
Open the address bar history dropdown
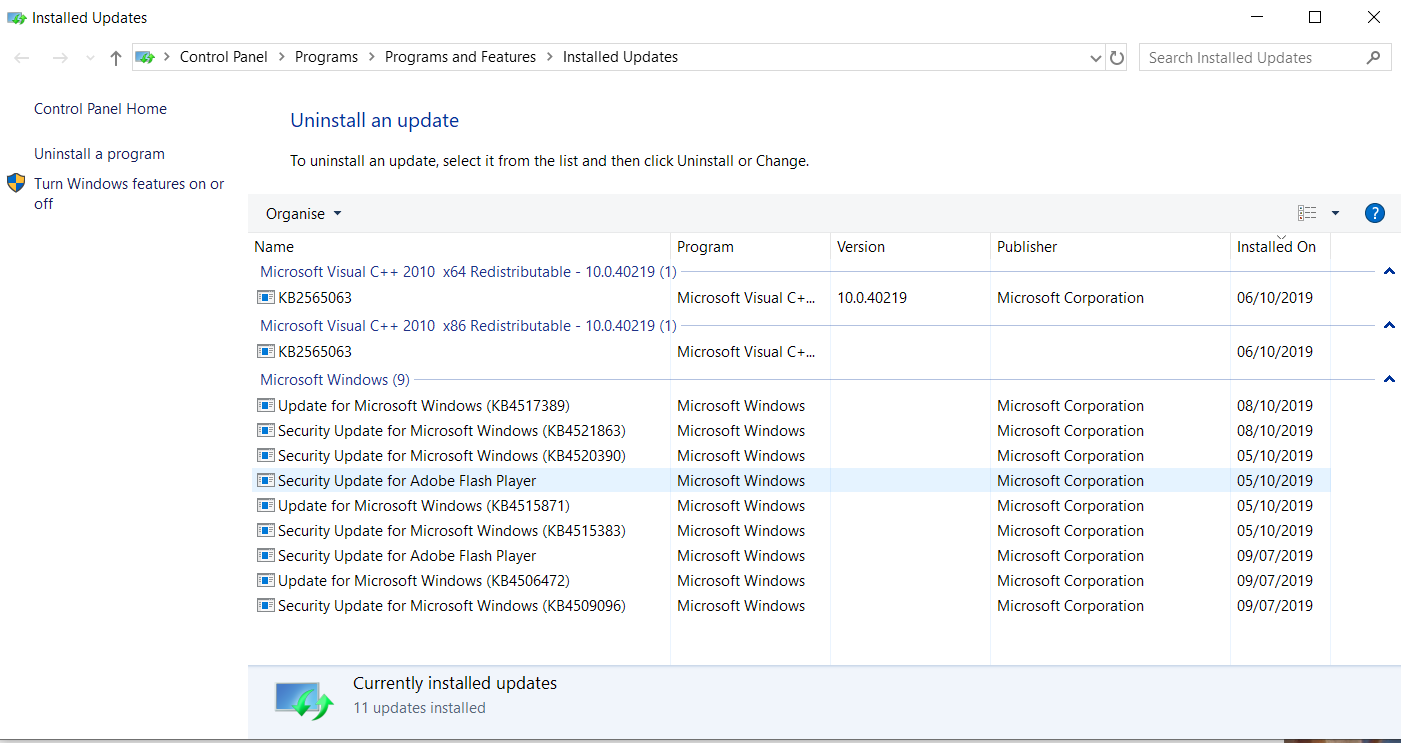point(1095,58)
